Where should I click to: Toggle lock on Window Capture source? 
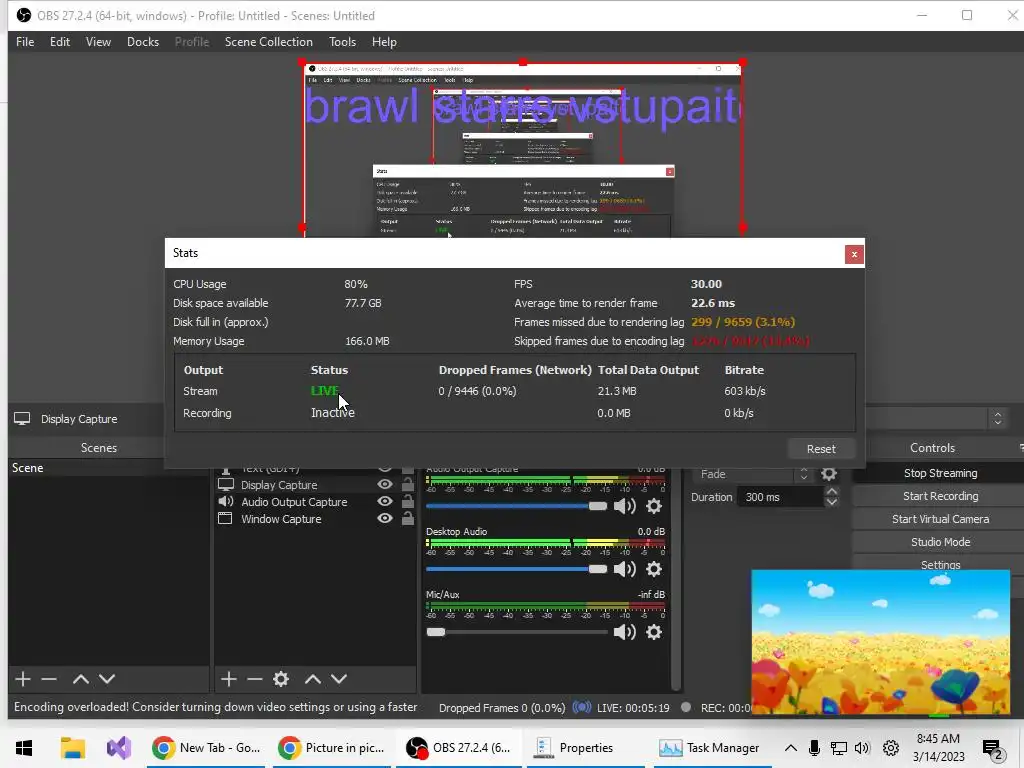(408, 519)
